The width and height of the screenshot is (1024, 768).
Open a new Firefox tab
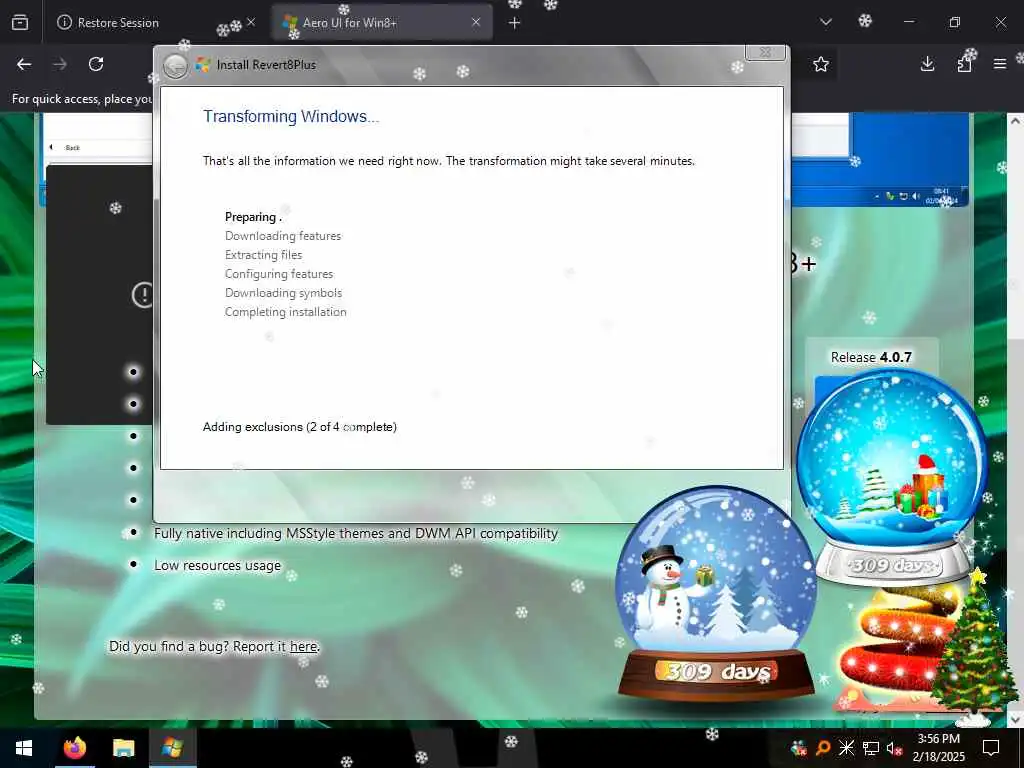(x=515, y=23)
